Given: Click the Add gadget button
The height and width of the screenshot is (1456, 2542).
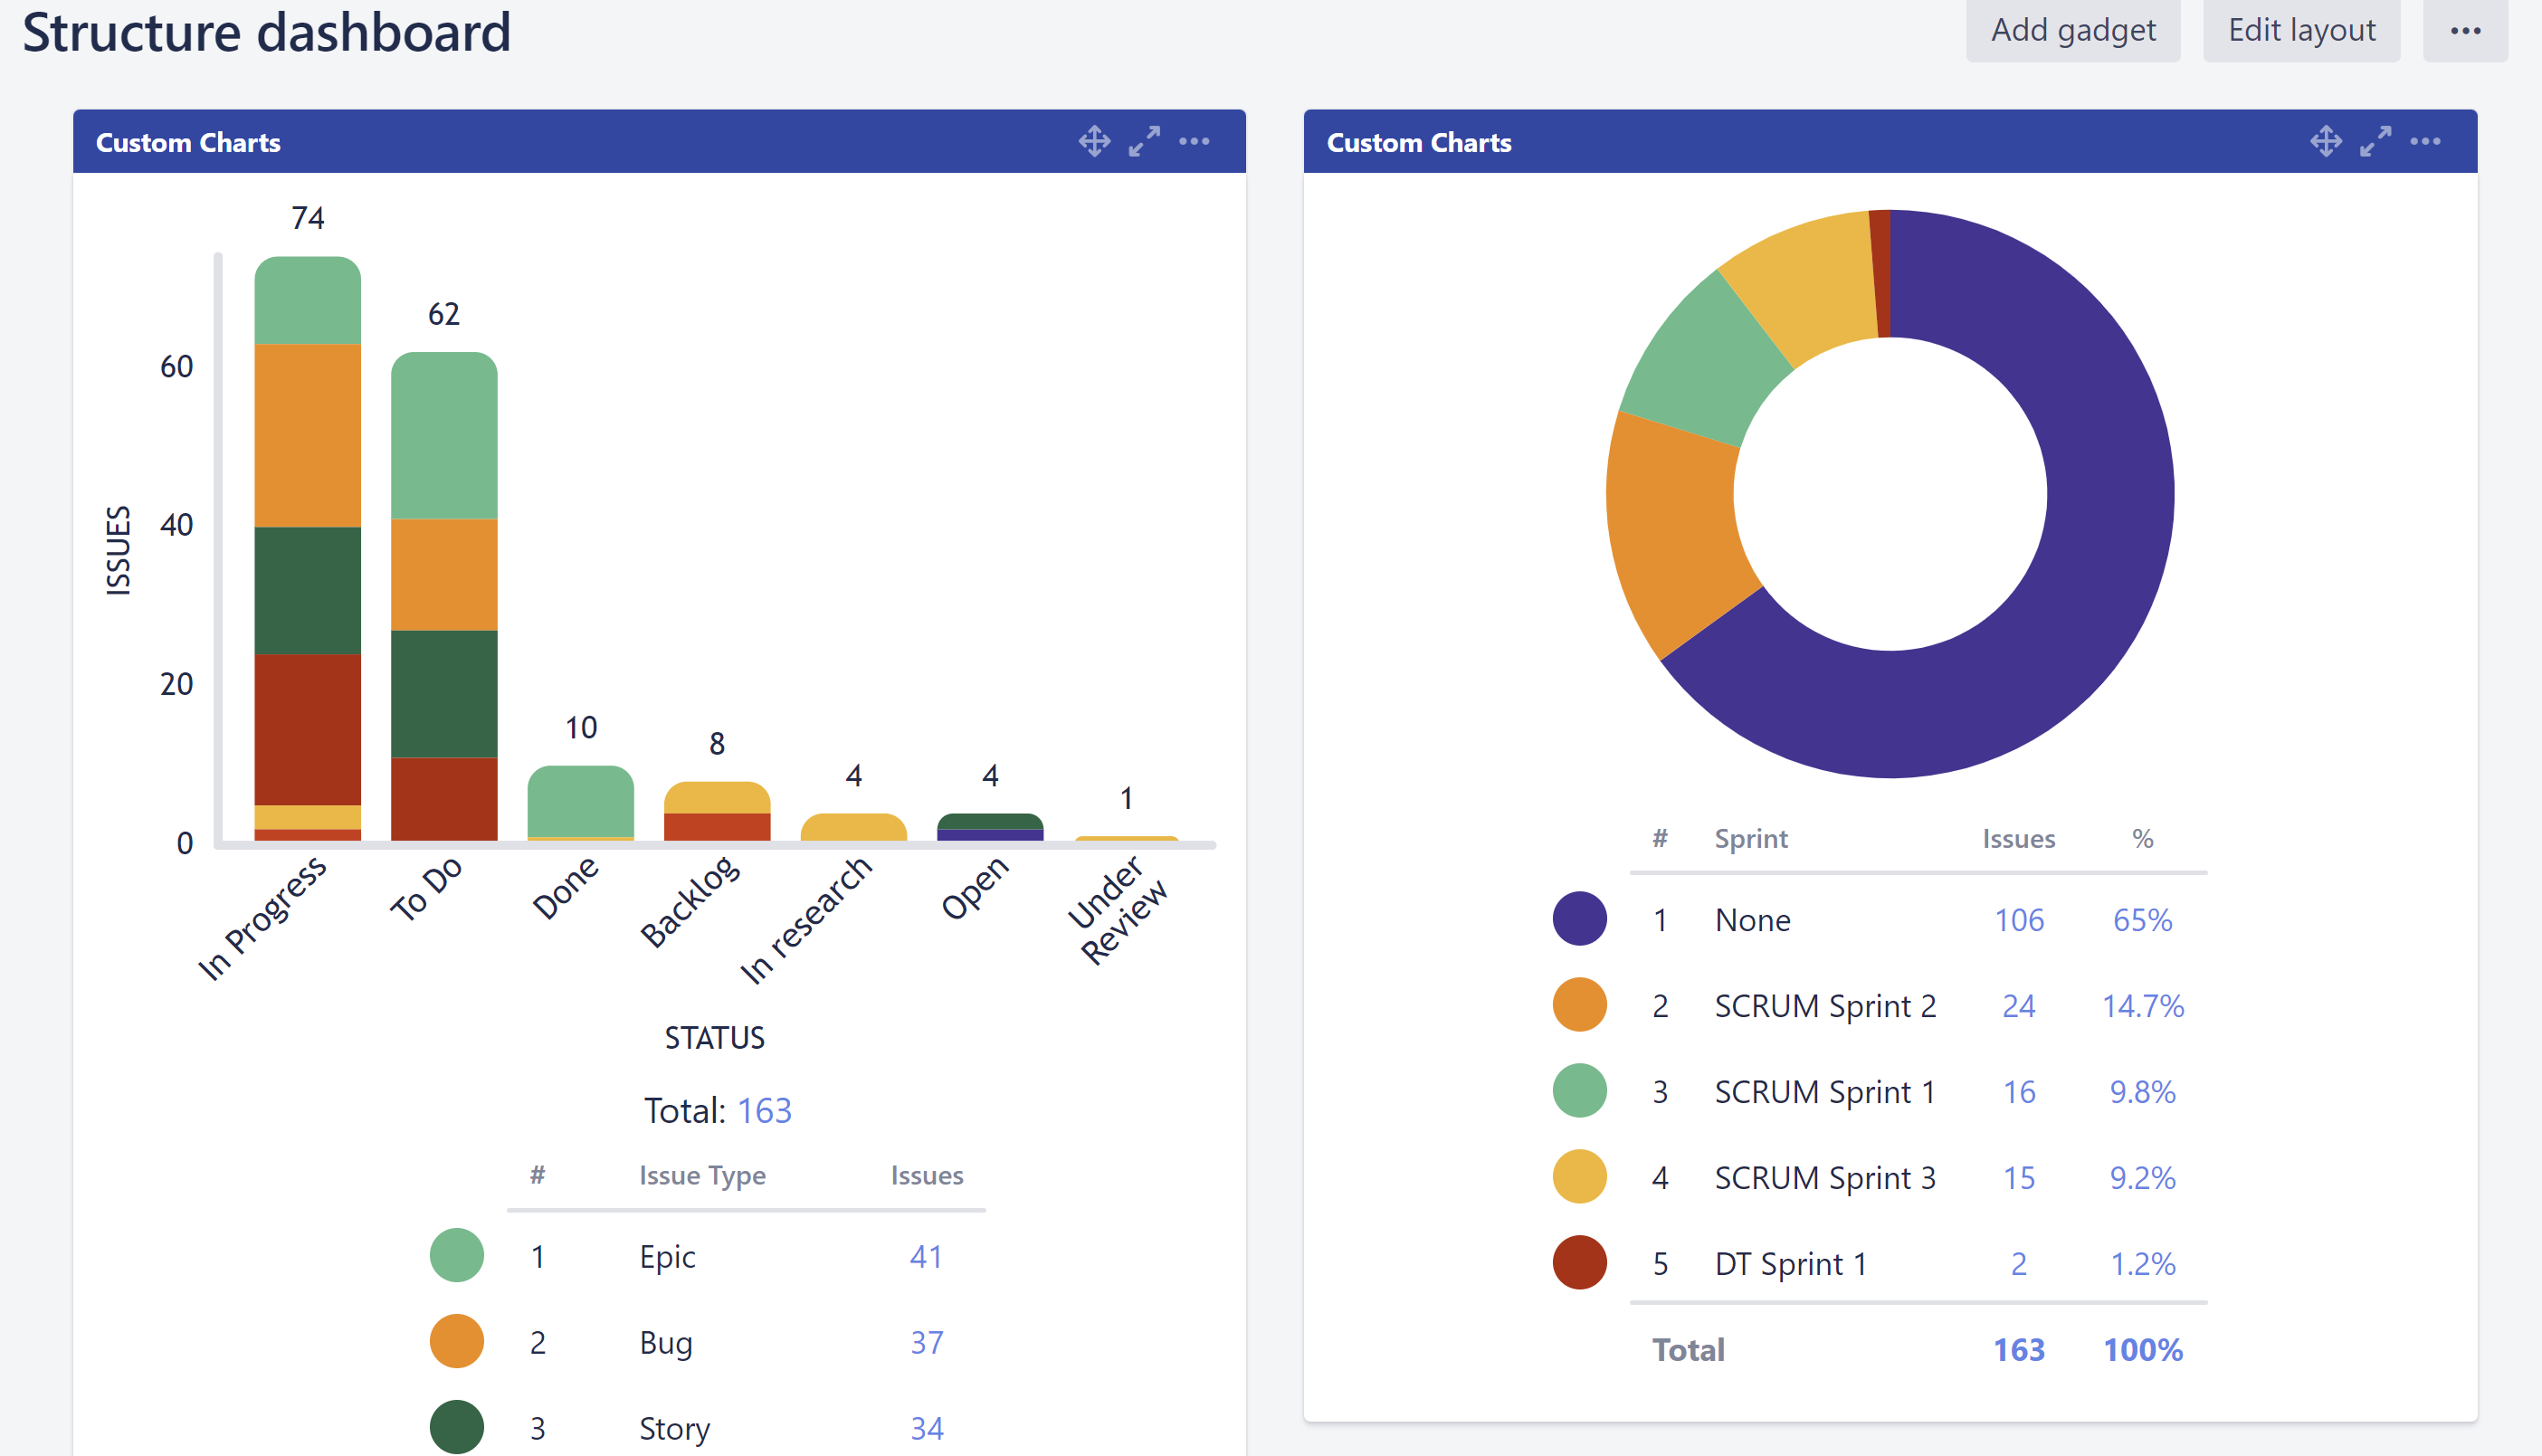Looking at the screenshot, I should pos(2073,29).
